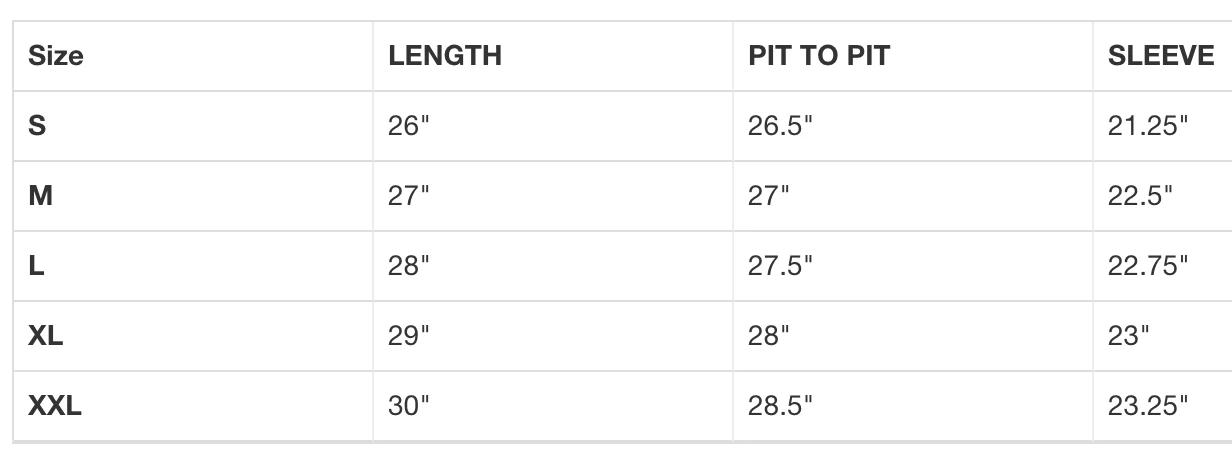This screenshot has width=1232, height=460.
Task: Click the 26" length cell
Action: coord(408,127)
